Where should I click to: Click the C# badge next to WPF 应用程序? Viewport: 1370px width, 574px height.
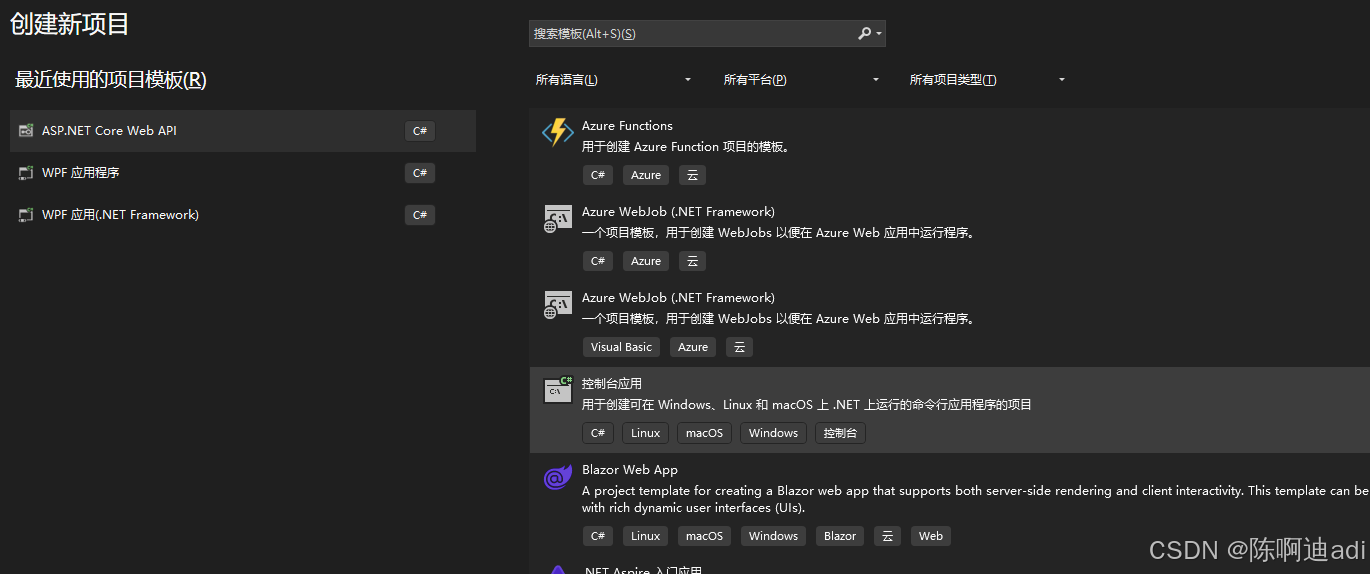(420, 173)
